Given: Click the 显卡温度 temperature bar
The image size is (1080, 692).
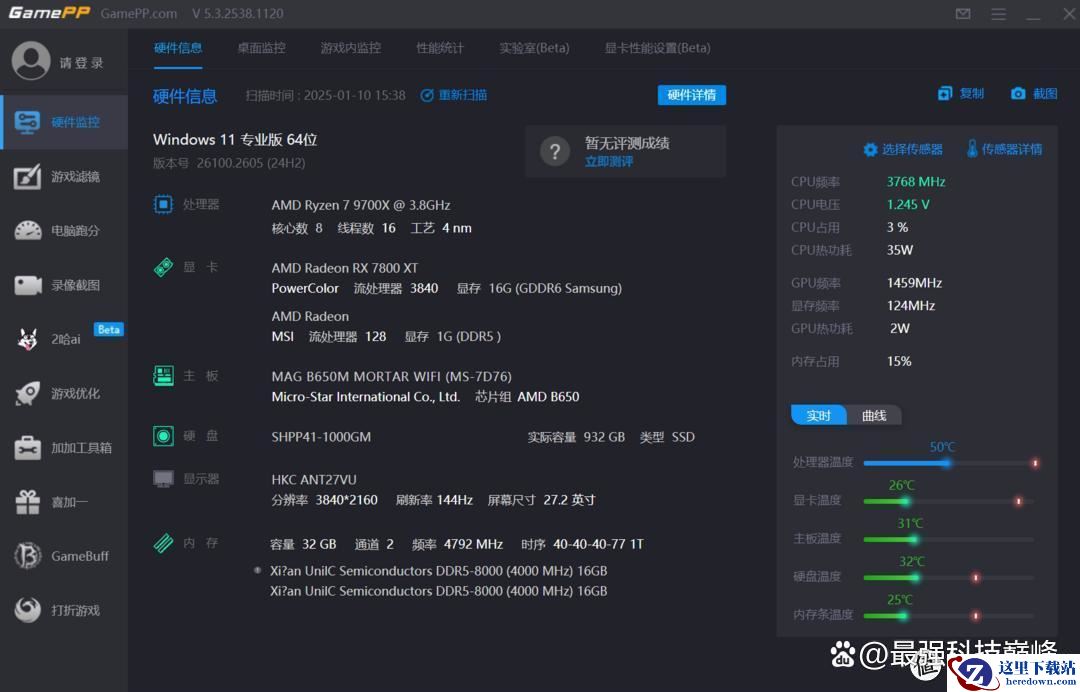Looking at the screenshot, I should pyautogui.click(x=948, y=501).
